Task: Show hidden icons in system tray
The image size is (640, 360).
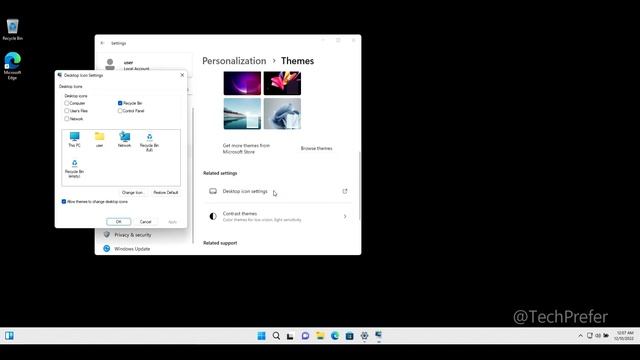Action: (x=580, y=336)
